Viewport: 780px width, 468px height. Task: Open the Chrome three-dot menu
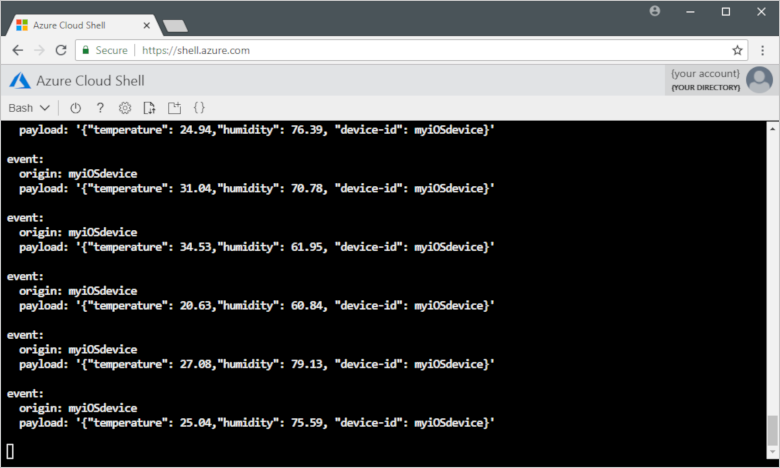click(763, 50)
